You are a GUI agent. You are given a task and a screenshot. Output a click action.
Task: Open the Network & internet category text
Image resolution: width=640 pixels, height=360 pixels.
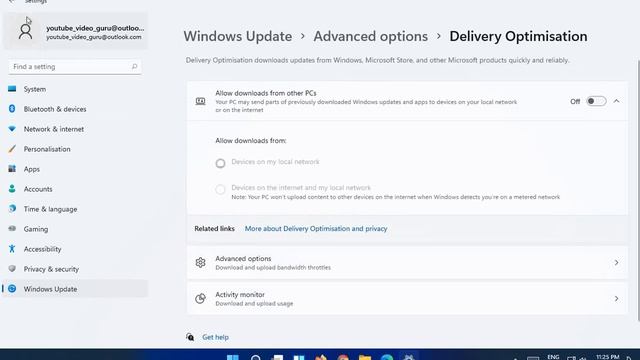(x=53, y=129)
